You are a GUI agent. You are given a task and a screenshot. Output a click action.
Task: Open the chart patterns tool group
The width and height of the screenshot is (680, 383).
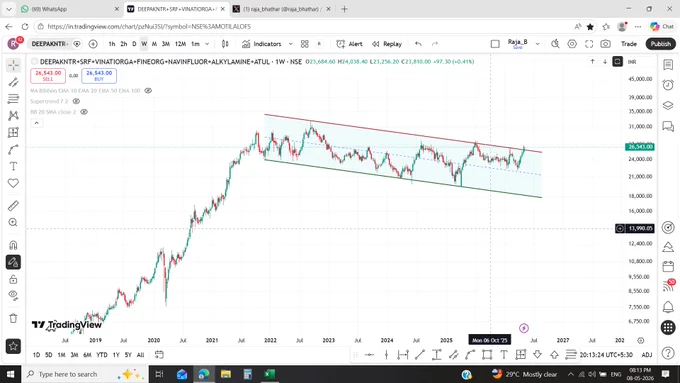pyautogui.click(x=13, y=115)
